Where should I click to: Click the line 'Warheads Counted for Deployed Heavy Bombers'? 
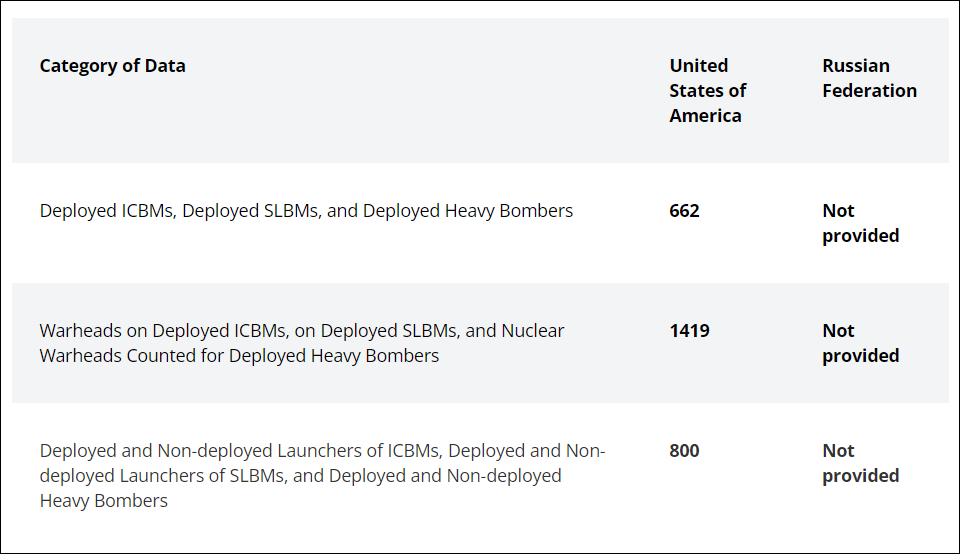tap(239, 356)
